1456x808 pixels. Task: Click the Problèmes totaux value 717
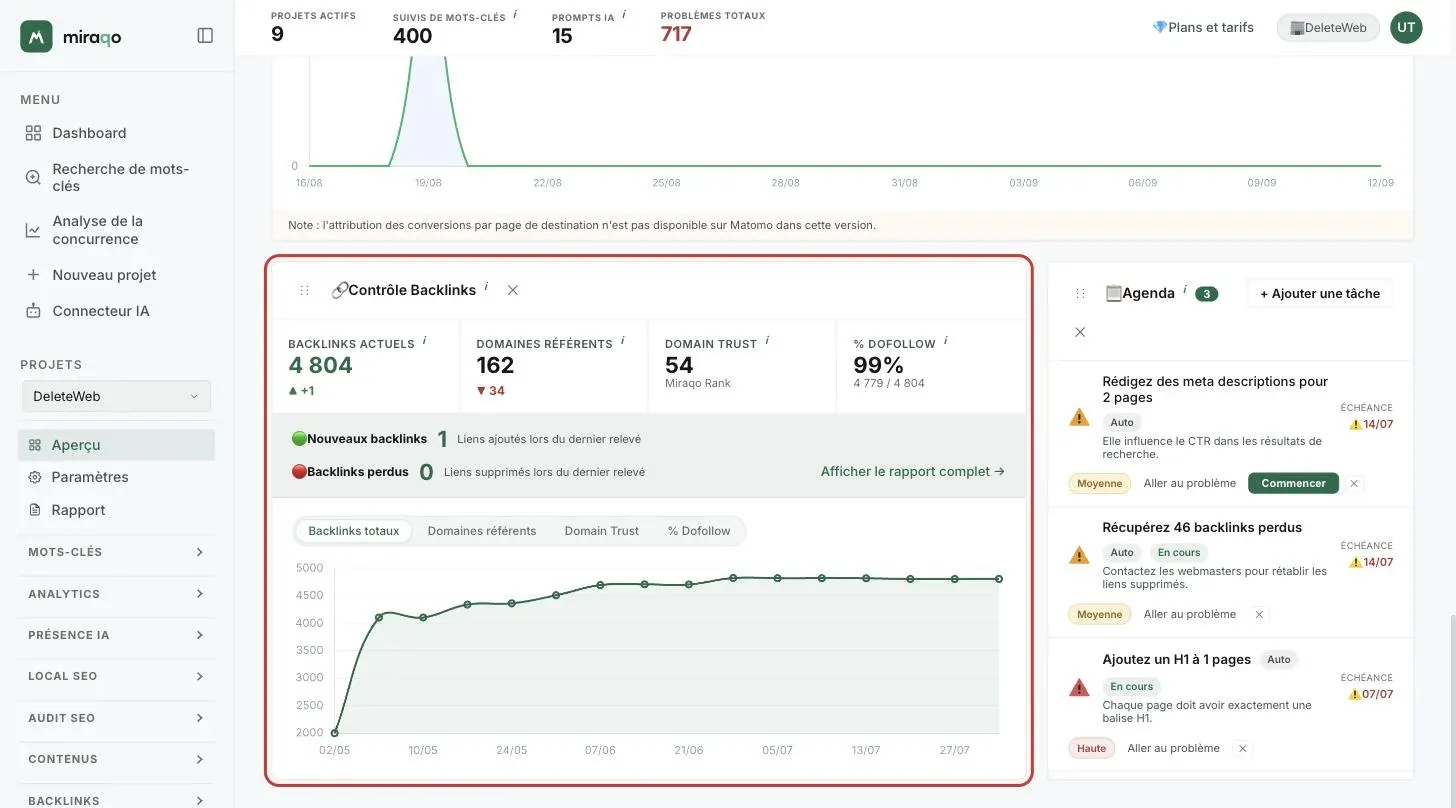[x=676, y=34]
